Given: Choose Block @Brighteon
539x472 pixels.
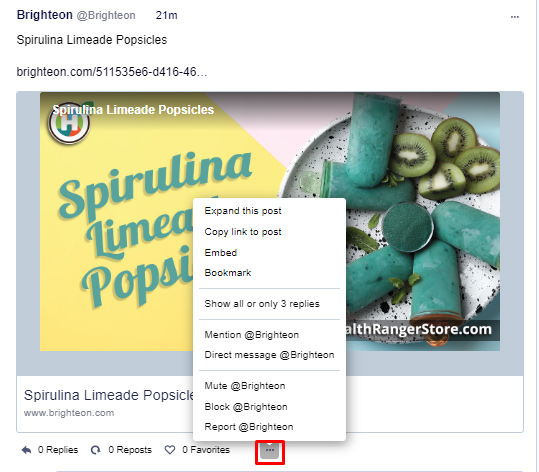Looking at the screenshot, I should click(x=246, y=407).
